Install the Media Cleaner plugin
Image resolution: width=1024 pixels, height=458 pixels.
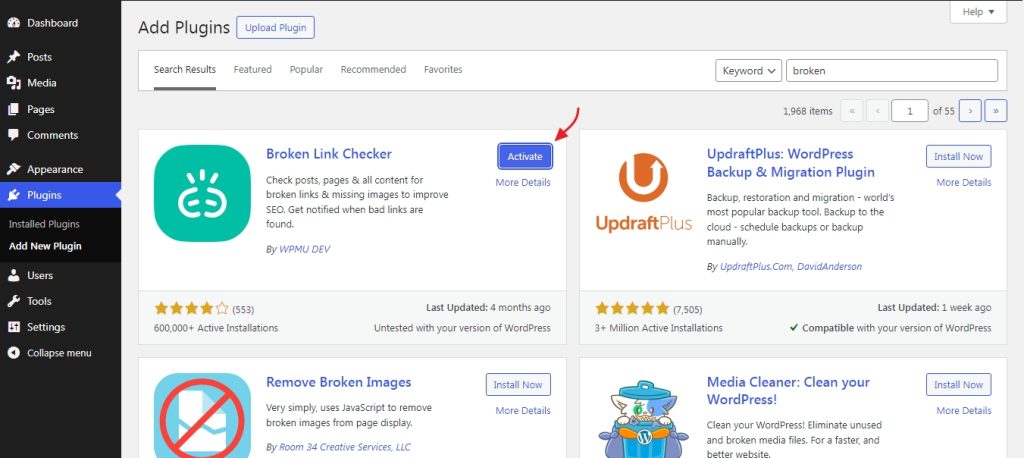[959, 385]
